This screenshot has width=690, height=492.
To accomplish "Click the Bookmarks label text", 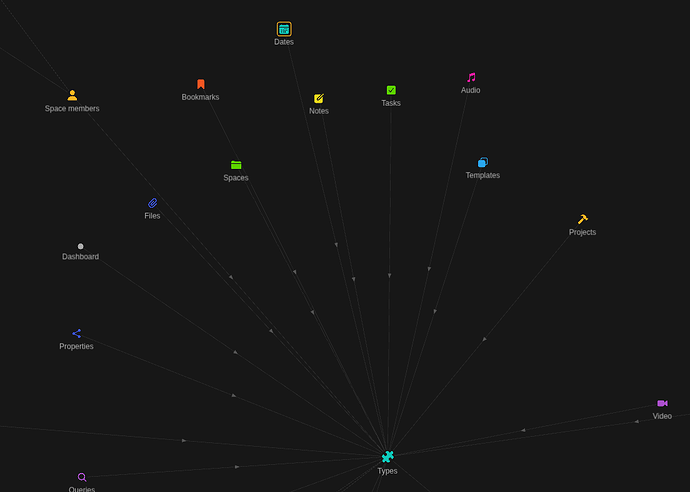I will [200, 97].
